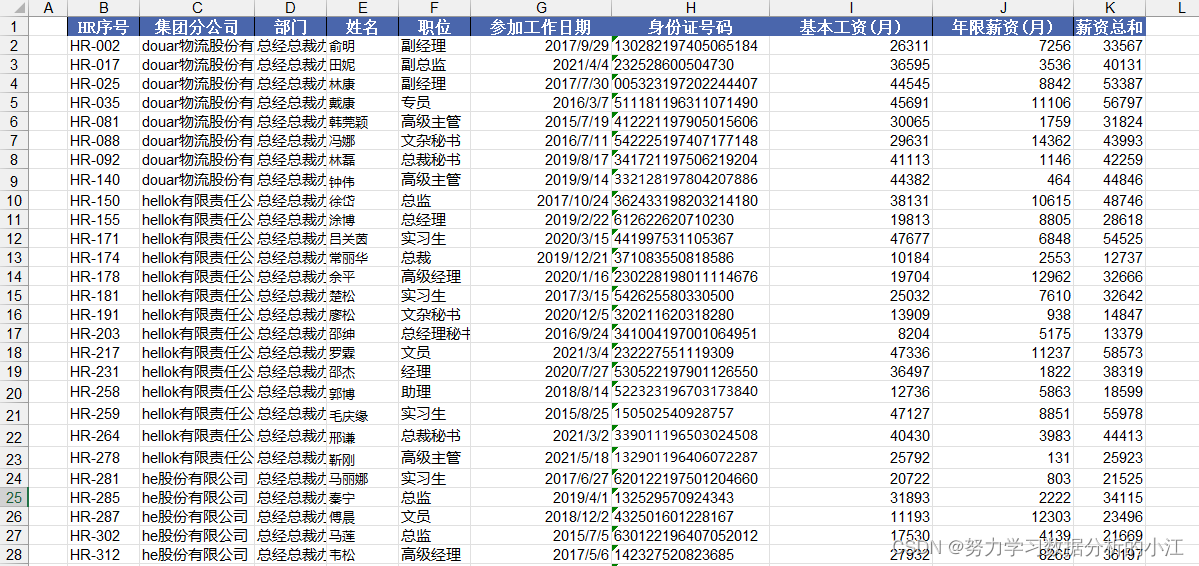Click the name cell 马丽娜
This screenshot has height=566, width=1199.
tap(362, 479)
